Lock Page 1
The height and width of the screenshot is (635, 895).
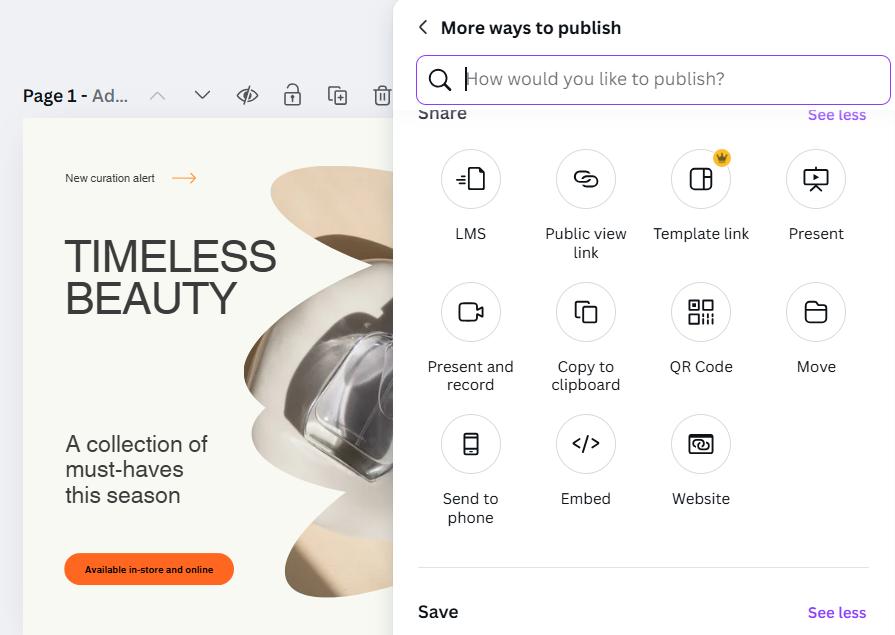[x=292, y=96]
